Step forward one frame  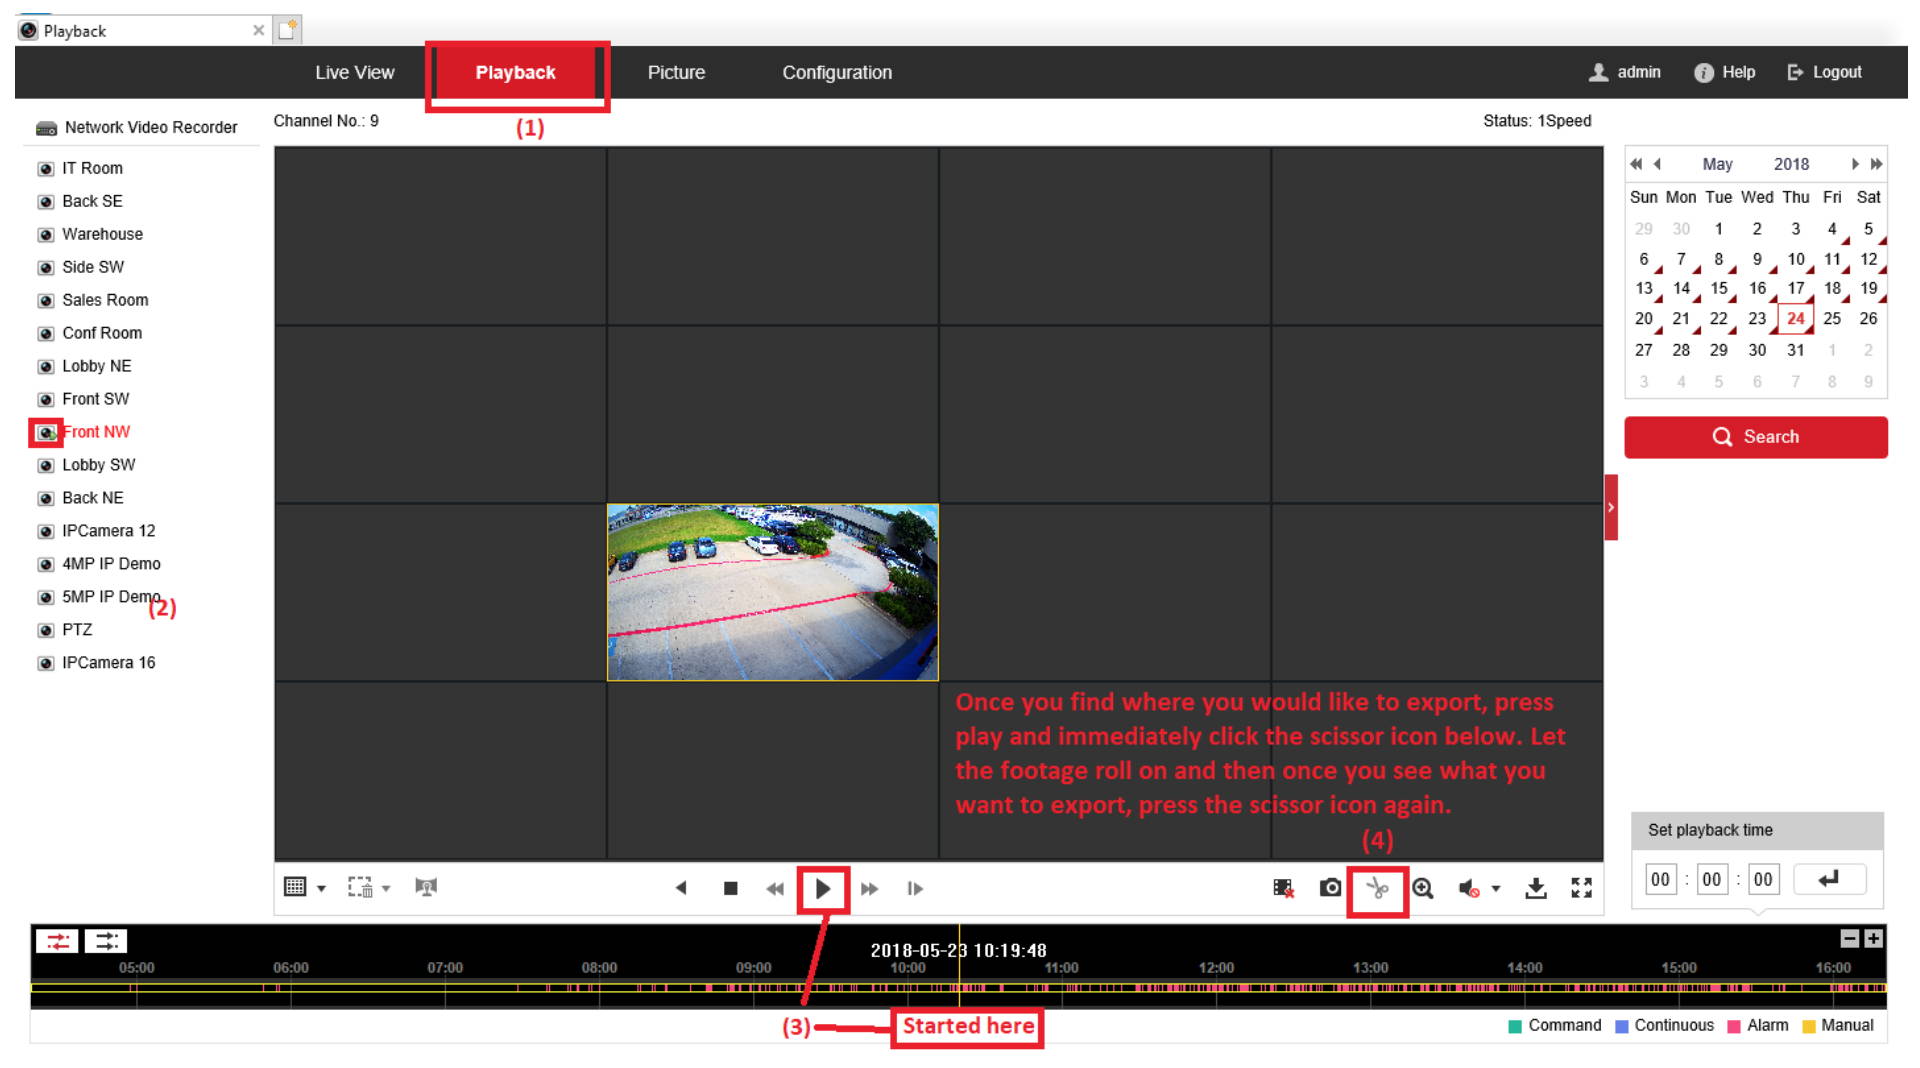tap(915, 889)
